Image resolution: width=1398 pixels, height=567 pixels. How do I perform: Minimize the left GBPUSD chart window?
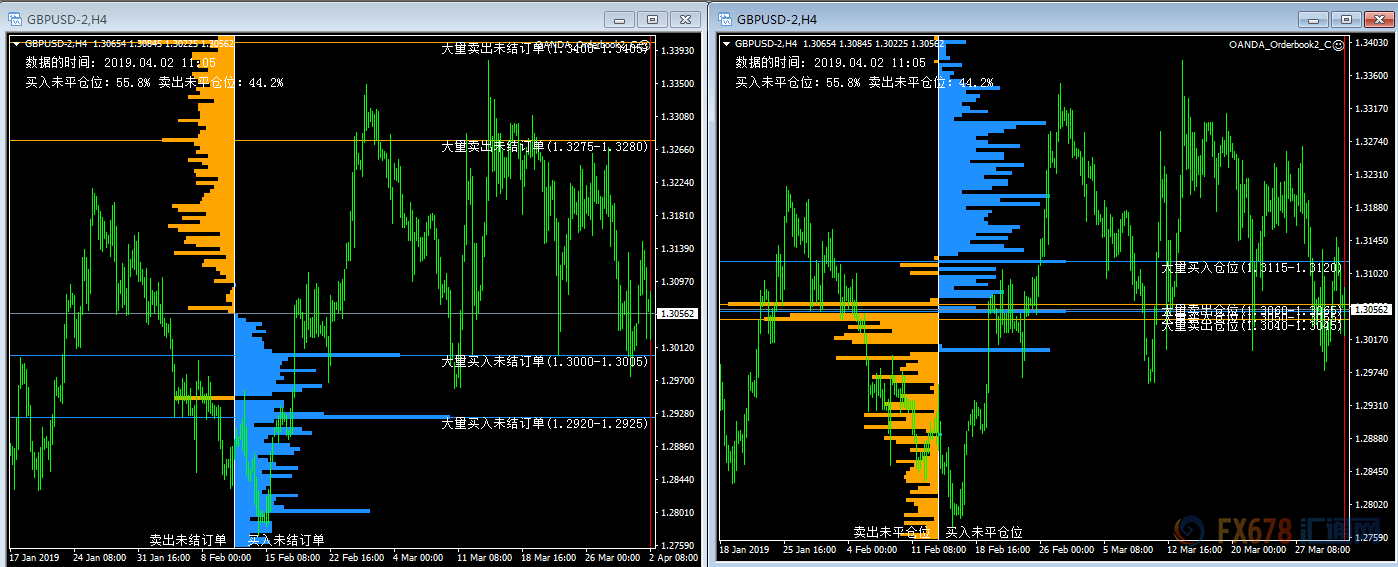tap(620, 19)
